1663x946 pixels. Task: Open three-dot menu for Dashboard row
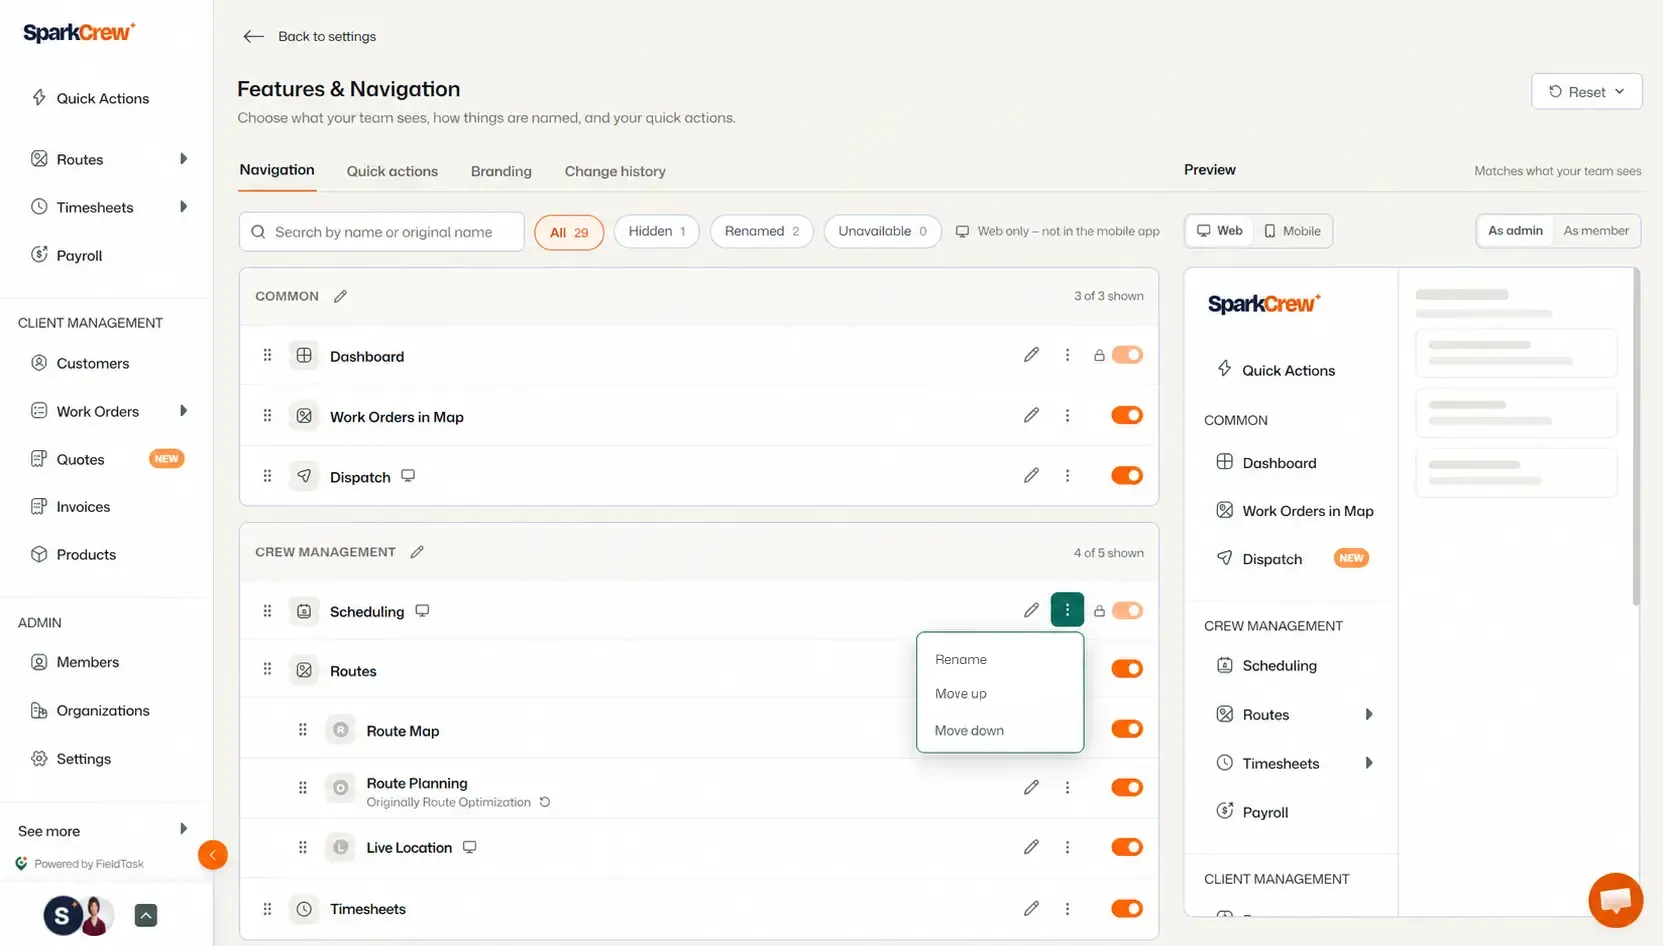point(1067,355)
